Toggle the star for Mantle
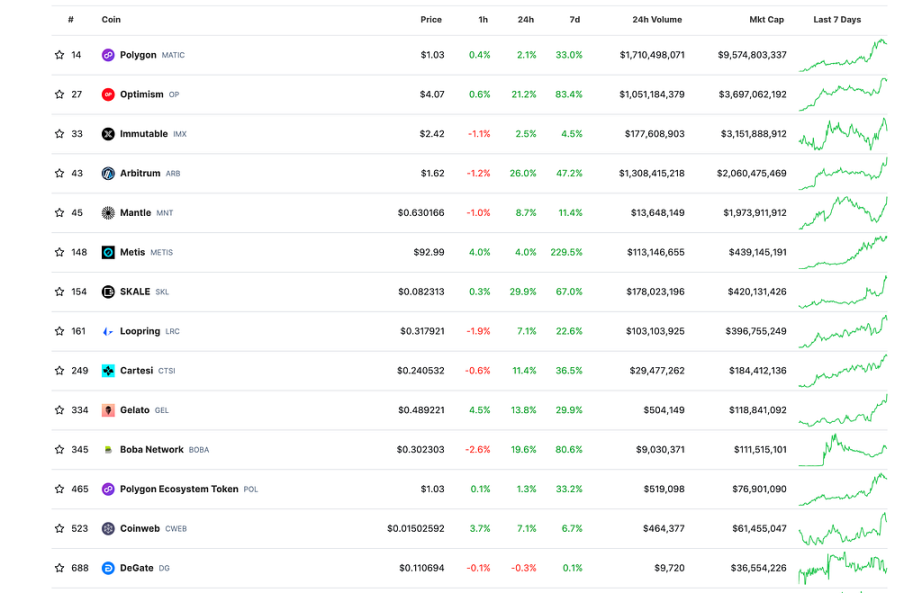Viewport: 922px width, 593px height. click(x=59, y=212)
